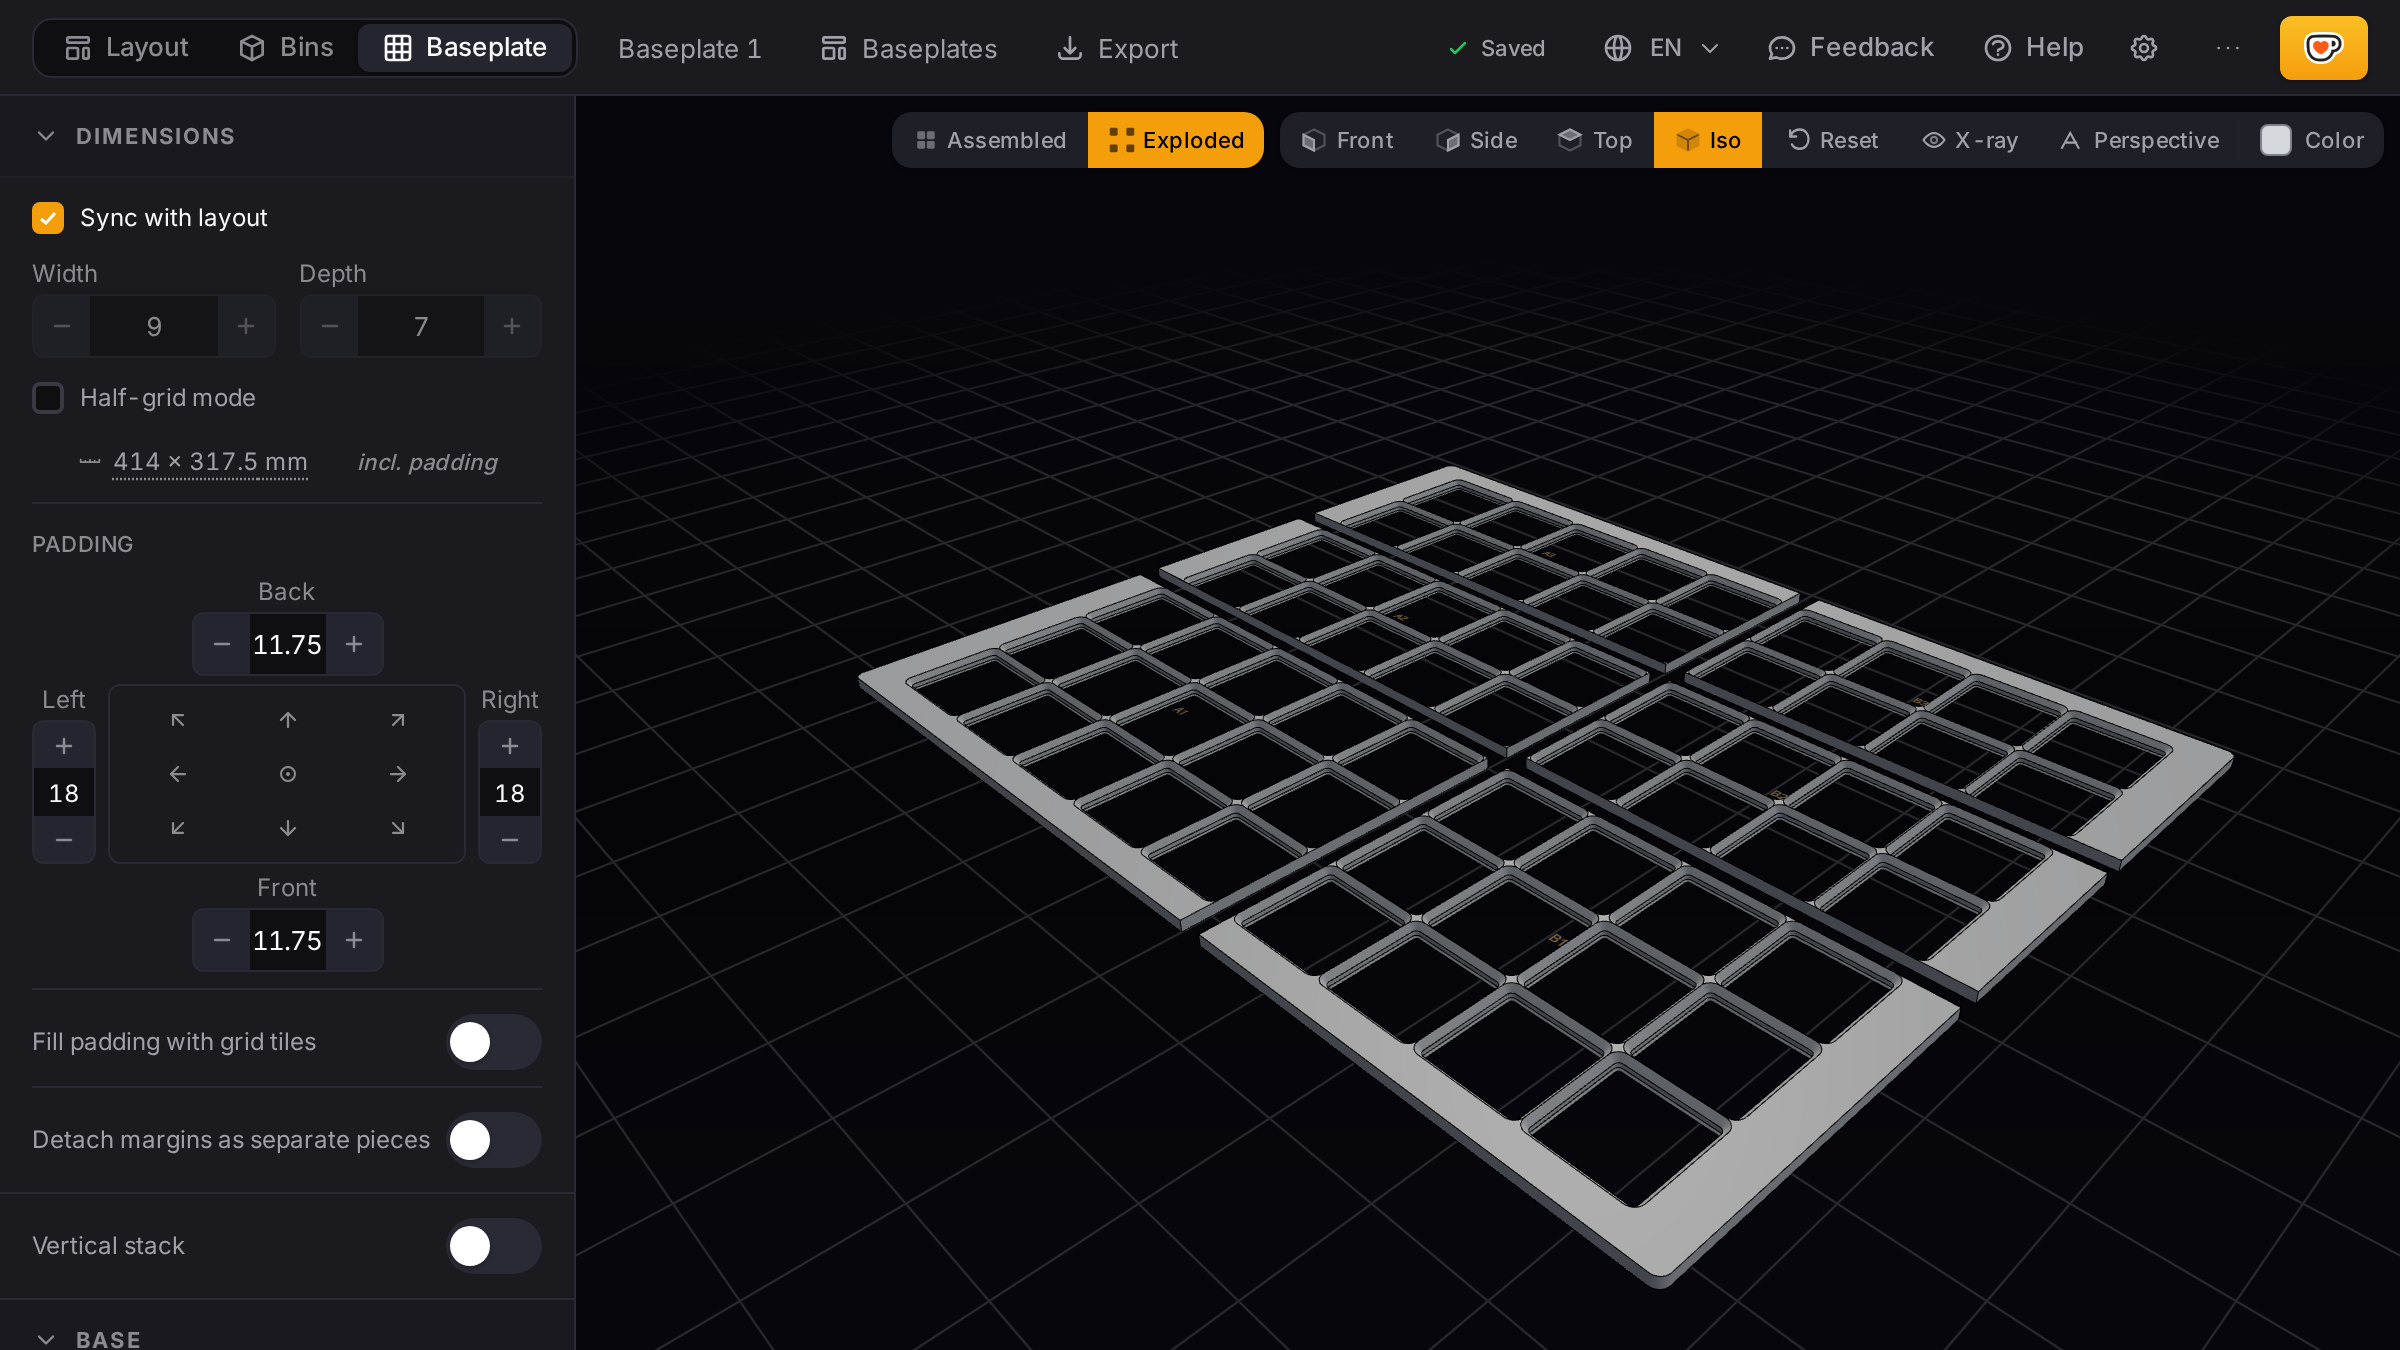The width and height of the screenshot is (2400, 1350).
Task: Decrease Right padding with minus
Action: [x=510, y=840]
